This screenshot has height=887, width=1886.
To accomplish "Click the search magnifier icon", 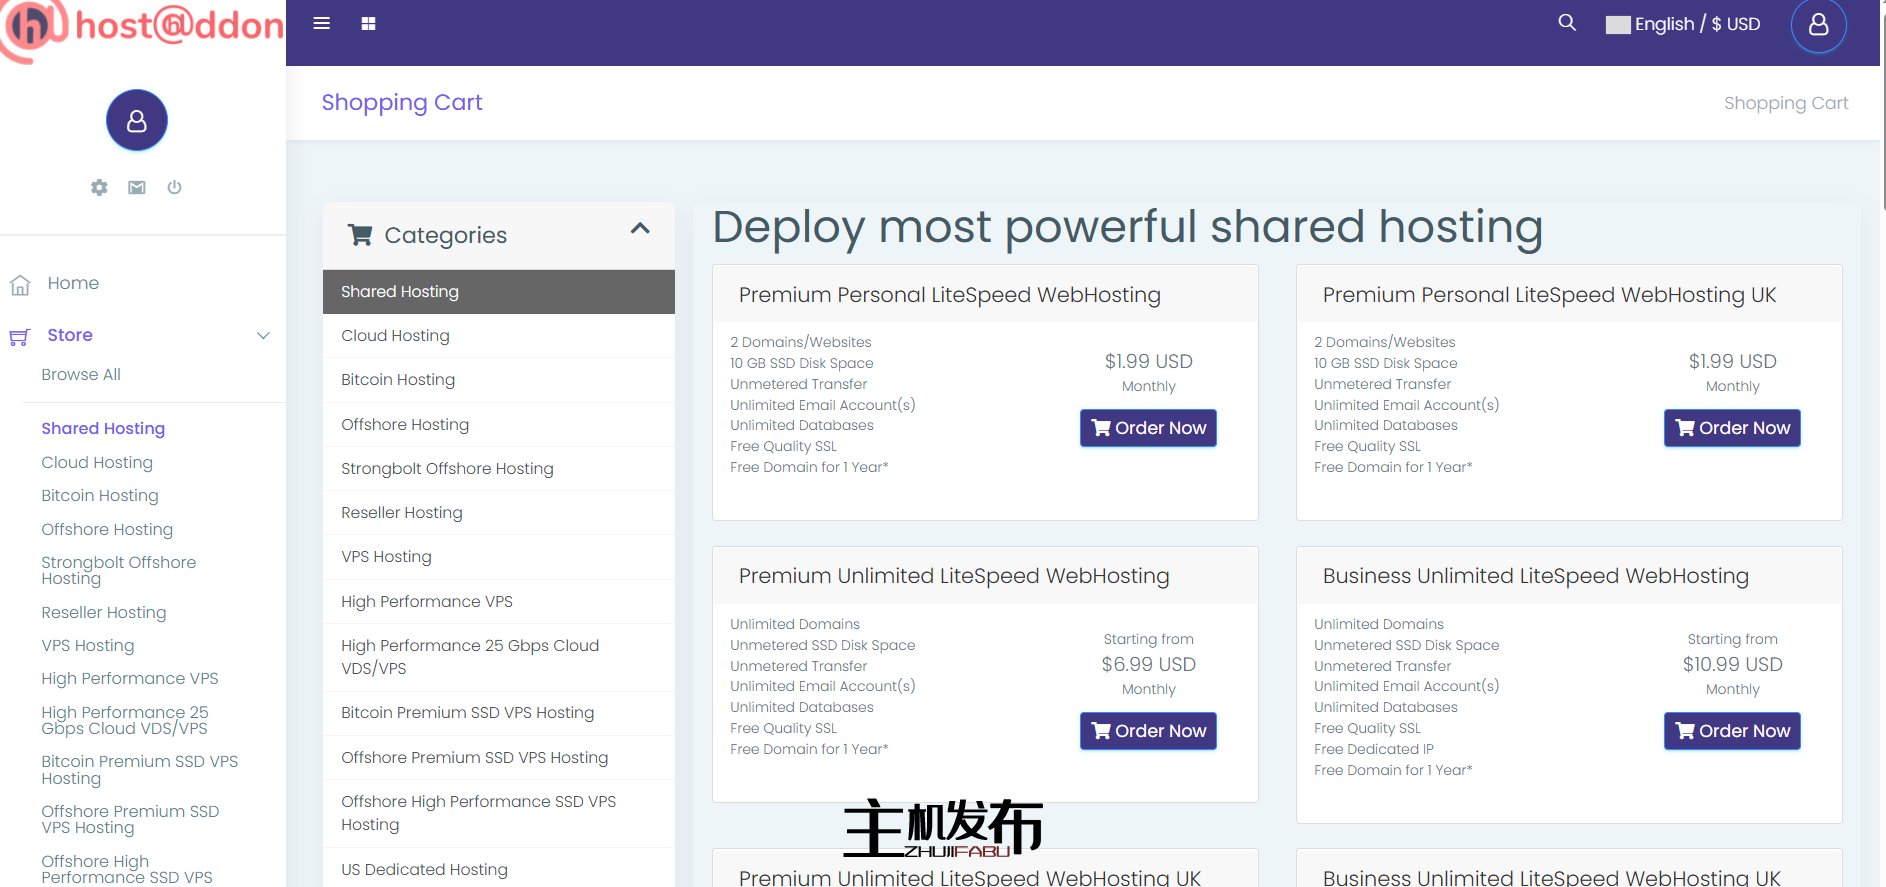I will pyautogui.click(x=1567, y=22).
